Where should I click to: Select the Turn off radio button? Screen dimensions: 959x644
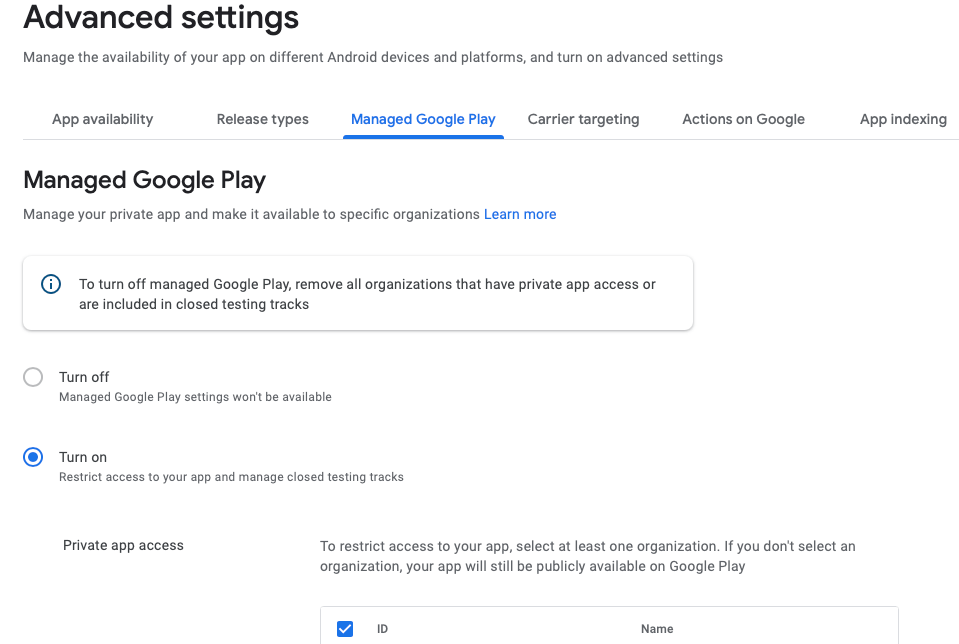[x=32, y=377]
